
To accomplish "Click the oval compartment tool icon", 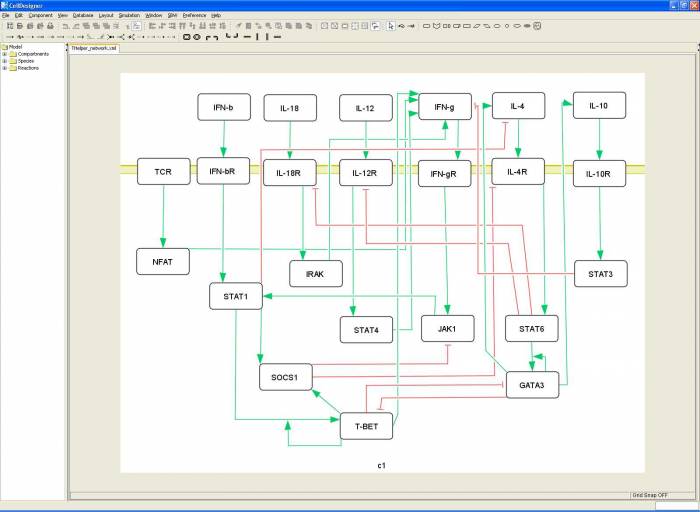I will click(196, 37).
